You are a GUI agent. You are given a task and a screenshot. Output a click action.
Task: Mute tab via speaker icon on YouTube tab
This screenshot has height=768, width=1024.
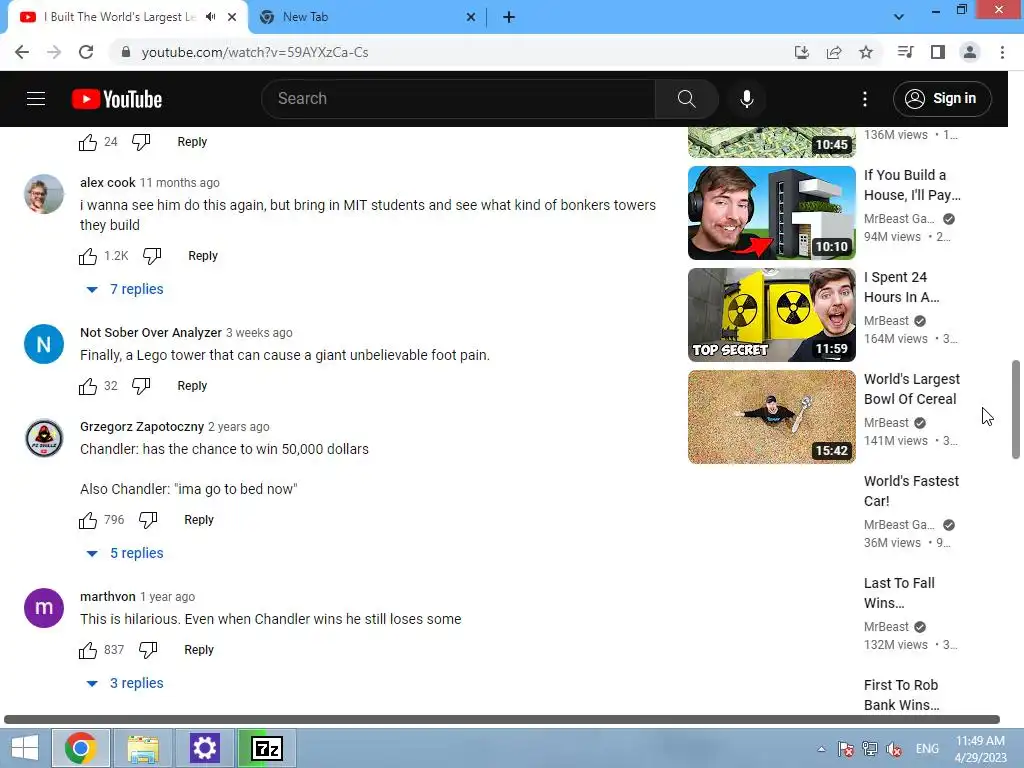[210, 17]
